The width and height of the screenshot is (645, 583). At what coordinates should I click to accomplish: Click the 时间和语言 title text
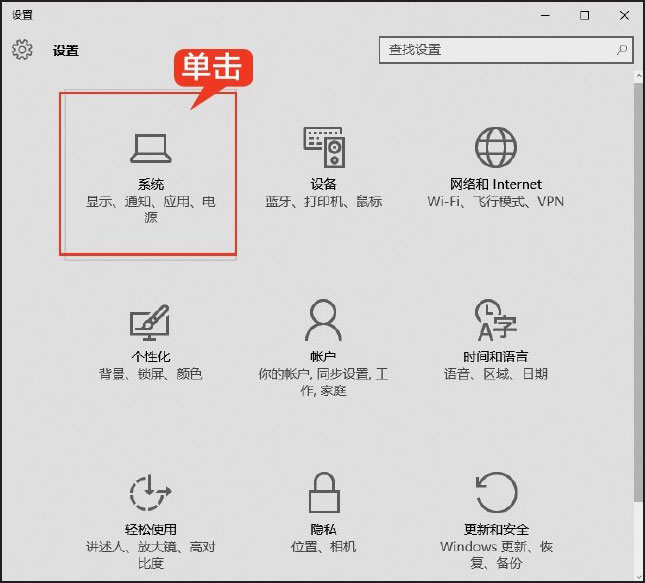[x=496, y=356]
